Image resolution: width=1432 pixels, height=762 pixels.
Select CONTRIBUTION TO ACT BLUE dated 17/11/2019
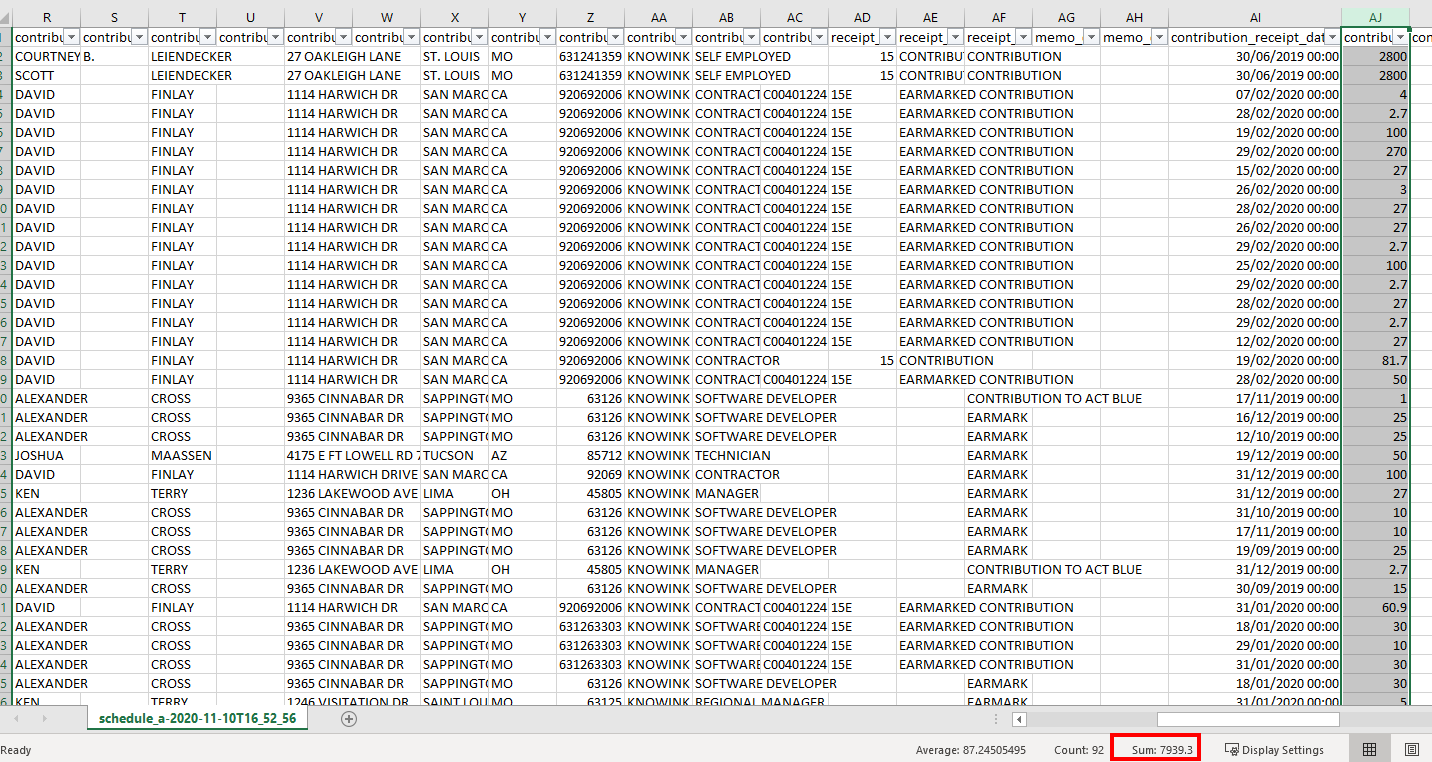(1054, 398)
